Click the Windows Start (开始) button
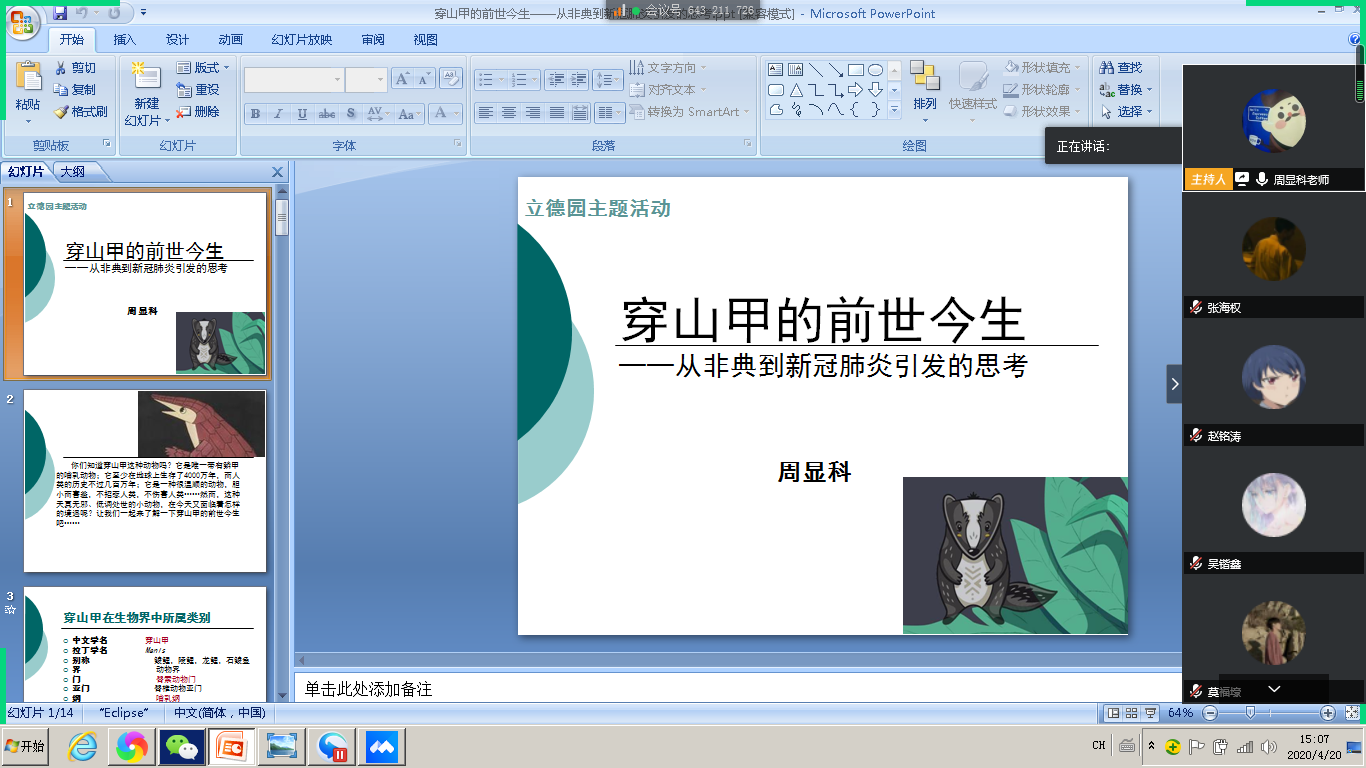This screenshot has width=1366, height=768. (x=25, y=746)
